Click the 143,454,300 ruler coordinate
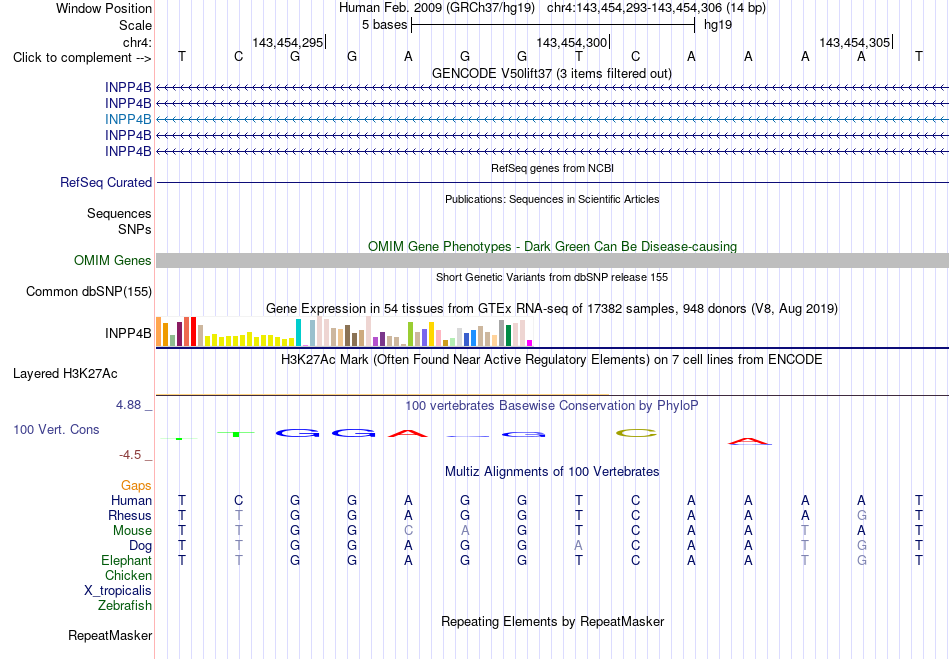Screen dimensions: 950x659 click(x=571, y=42)
